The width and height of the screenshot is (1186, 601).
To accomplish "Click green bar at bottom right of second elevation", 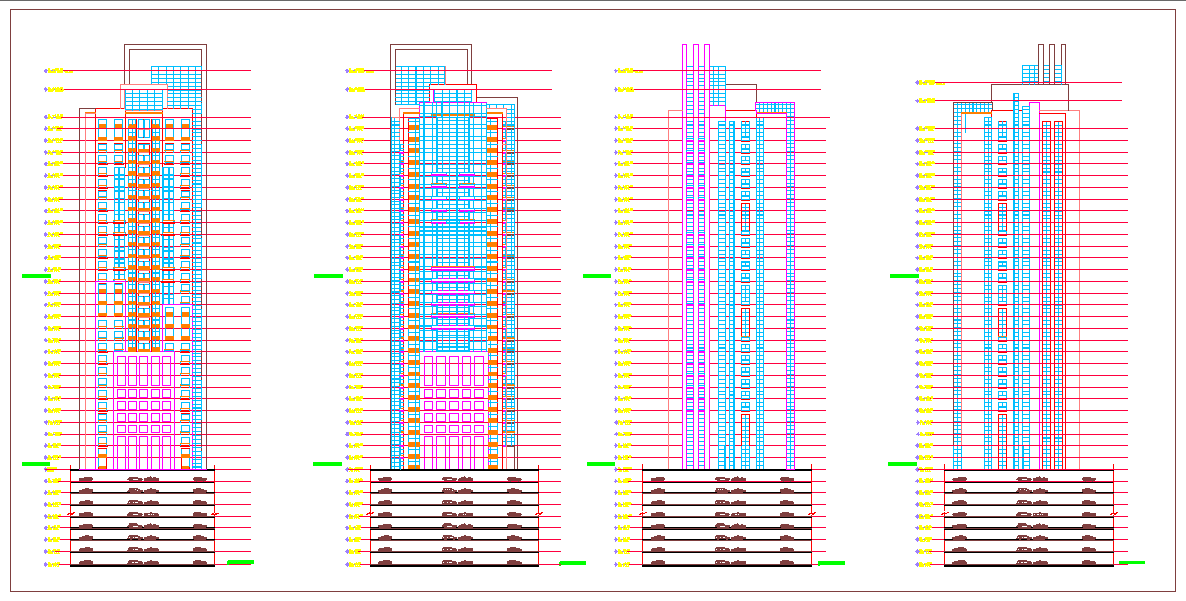I will [x=573, y=563].
